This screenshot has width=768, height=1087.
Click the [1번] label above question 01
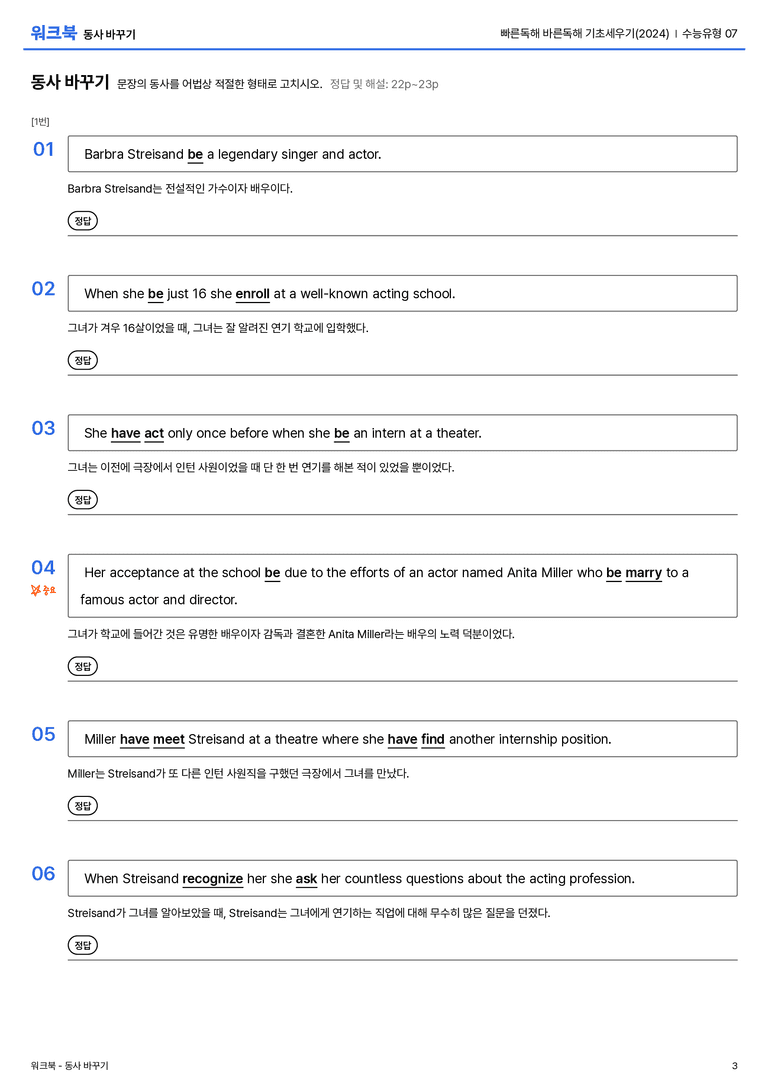40,121
